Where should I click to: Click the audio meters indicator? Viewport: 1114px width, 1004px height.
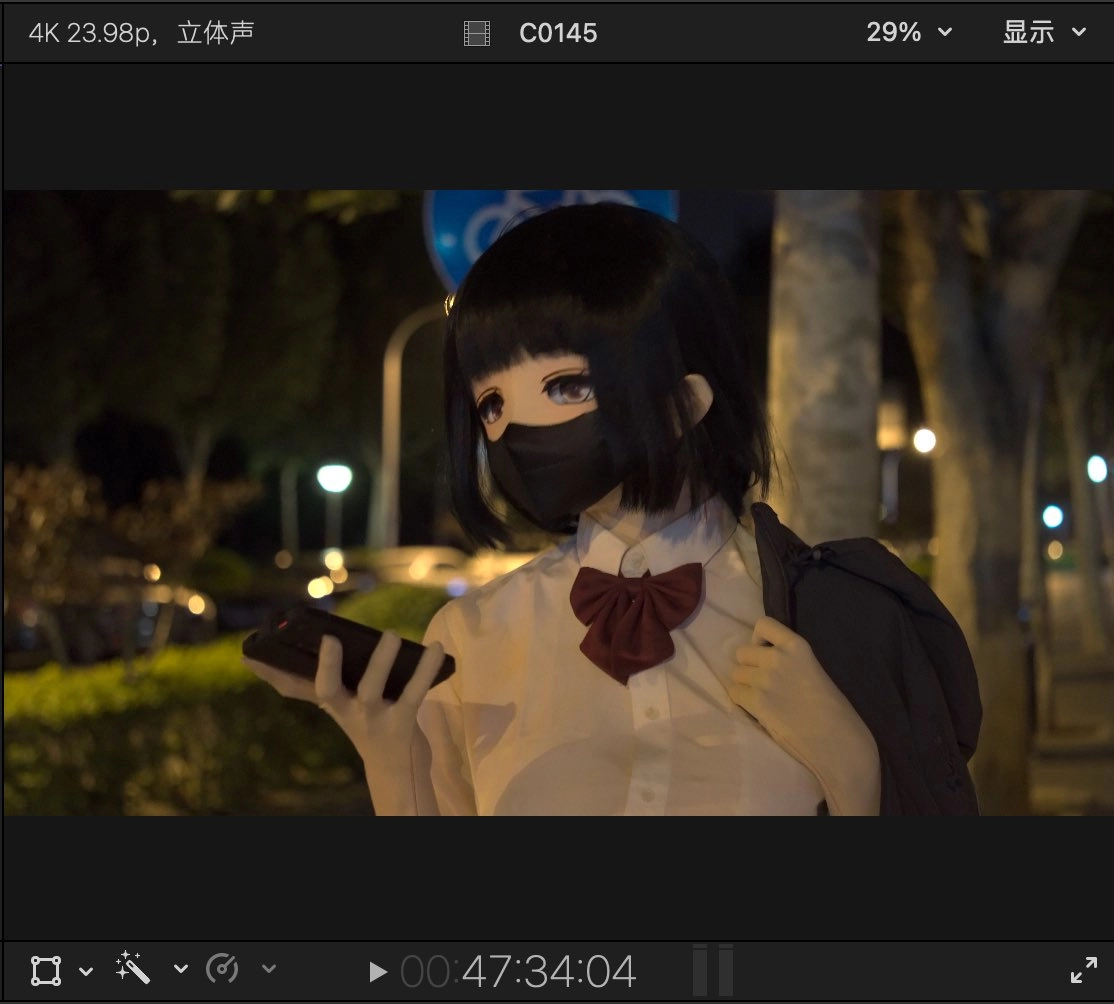713,970
